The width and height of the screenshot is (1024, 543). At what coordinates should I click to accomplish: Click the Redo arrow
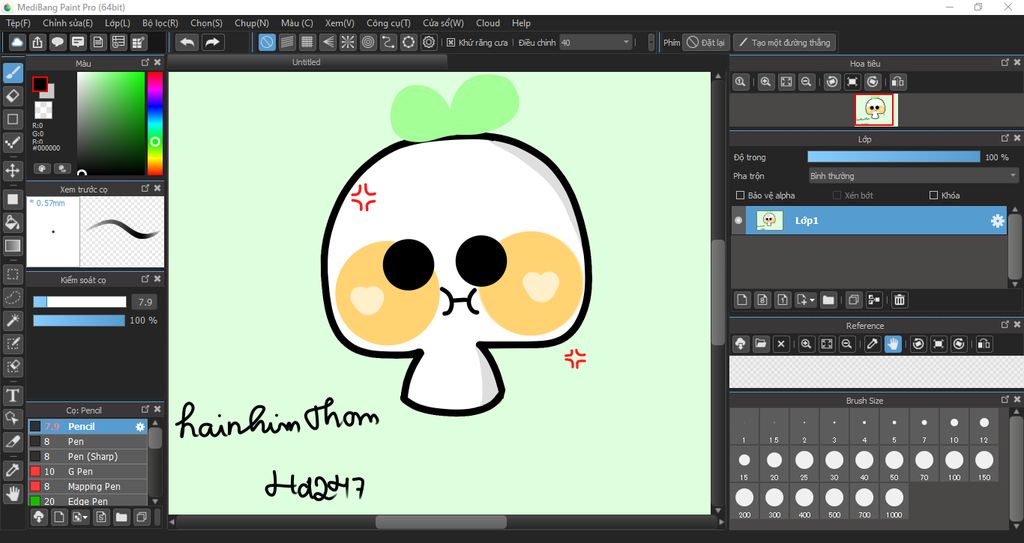pyautogui.click(x=212, y=42)
